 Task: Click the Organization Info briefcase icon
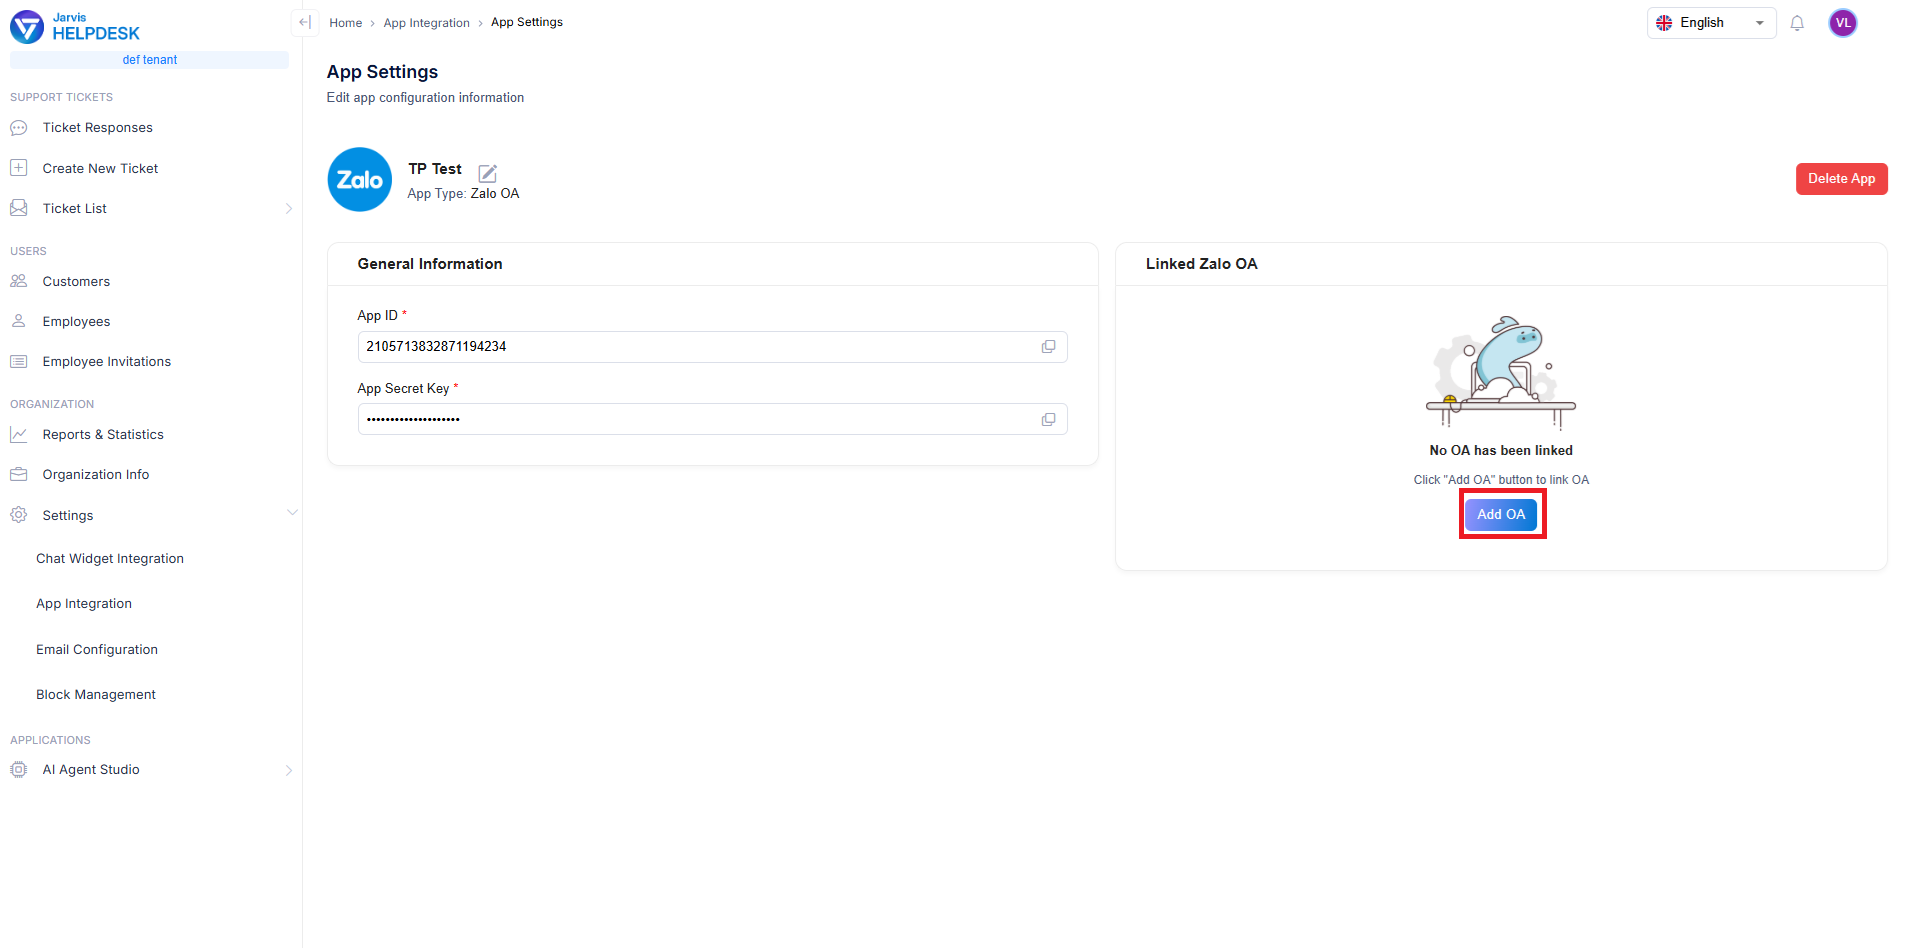[18, 474]
